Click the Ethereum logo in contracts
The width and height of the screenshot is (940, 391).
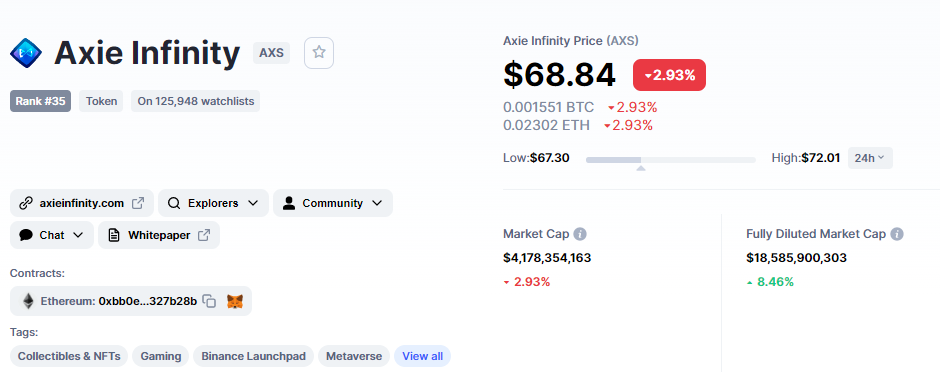pyautogui.click(x=28, y=301)
